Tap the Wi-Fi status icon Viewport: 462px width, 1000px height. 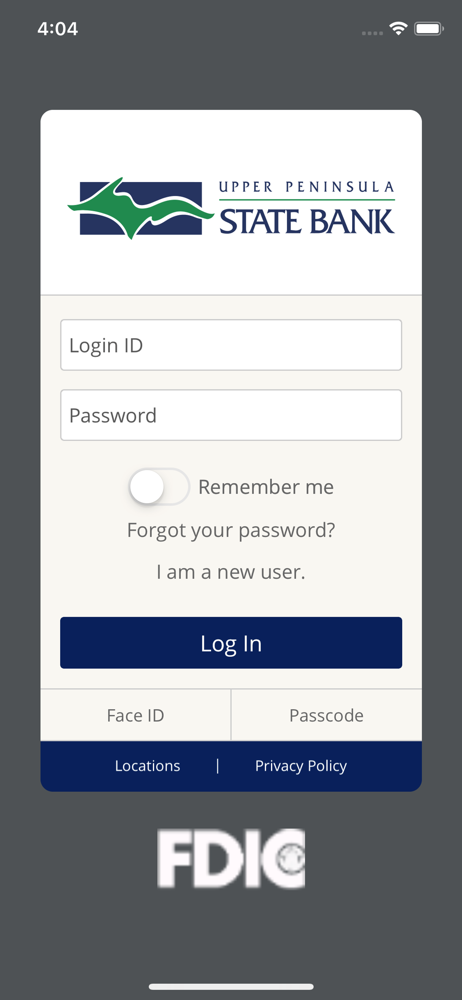[x=399, y=29]
